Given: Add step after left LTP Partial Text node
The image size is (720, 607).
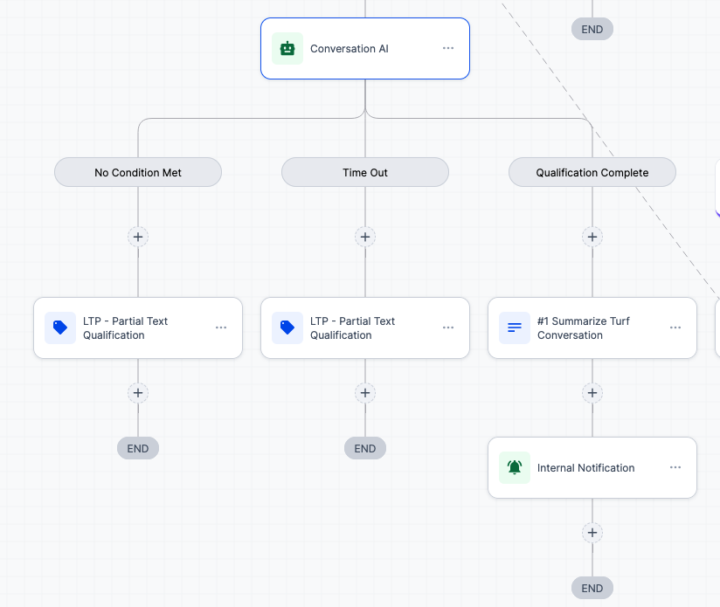Looking at the screenshot, I should pyautogui.click(x=138, y=393).
